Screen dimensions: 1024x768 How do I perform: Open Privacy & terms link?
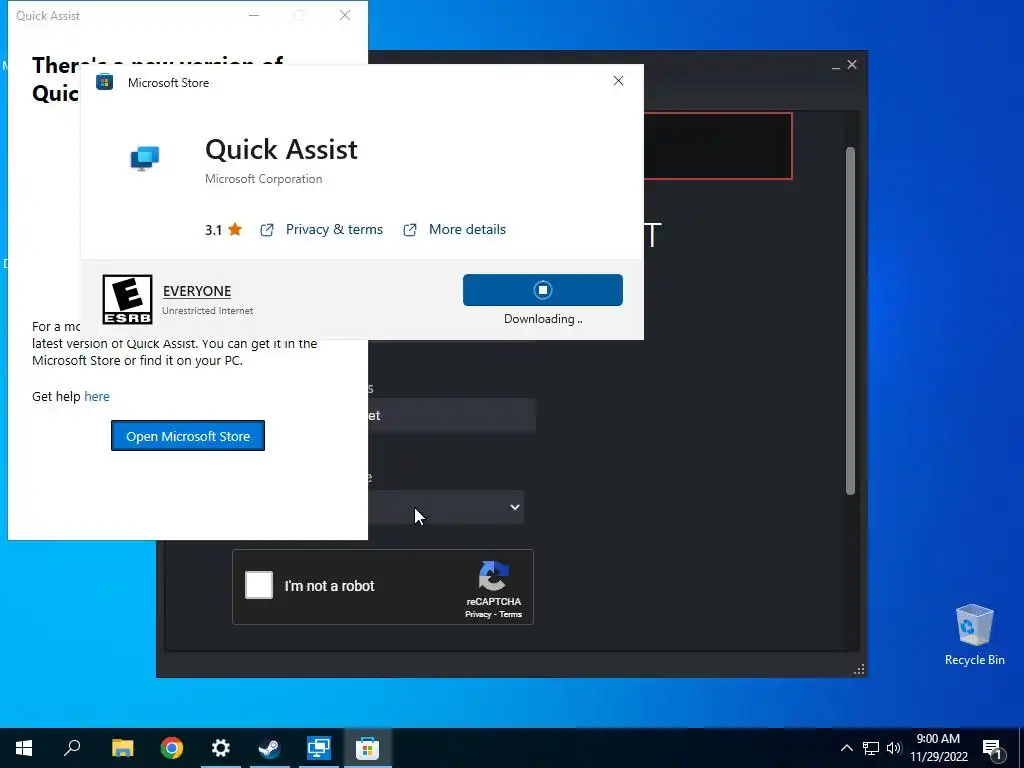(334, 229)
